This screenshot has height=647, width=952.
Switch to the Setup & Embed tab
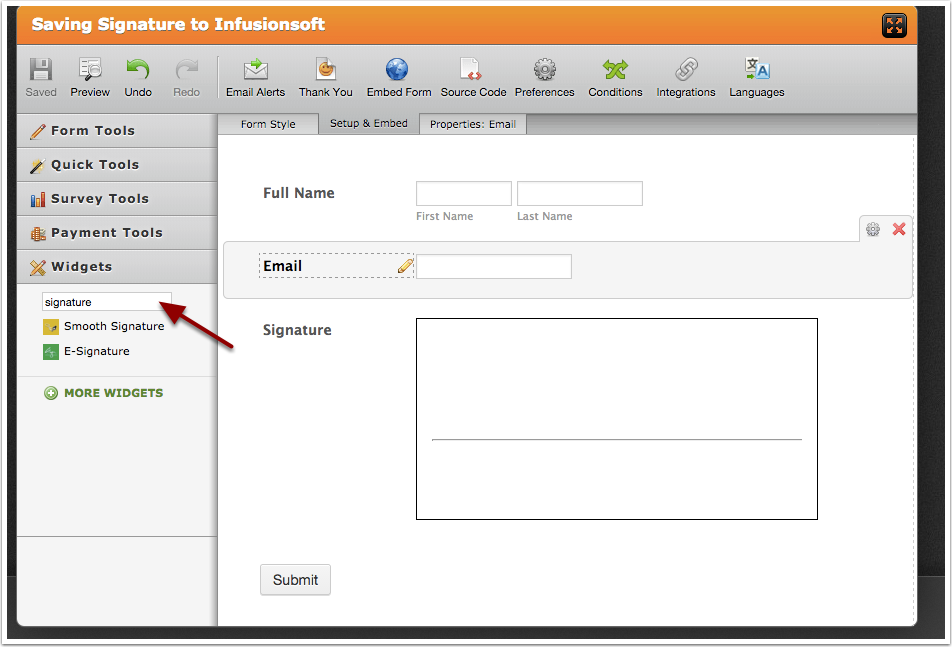click(x=369, y=123)
